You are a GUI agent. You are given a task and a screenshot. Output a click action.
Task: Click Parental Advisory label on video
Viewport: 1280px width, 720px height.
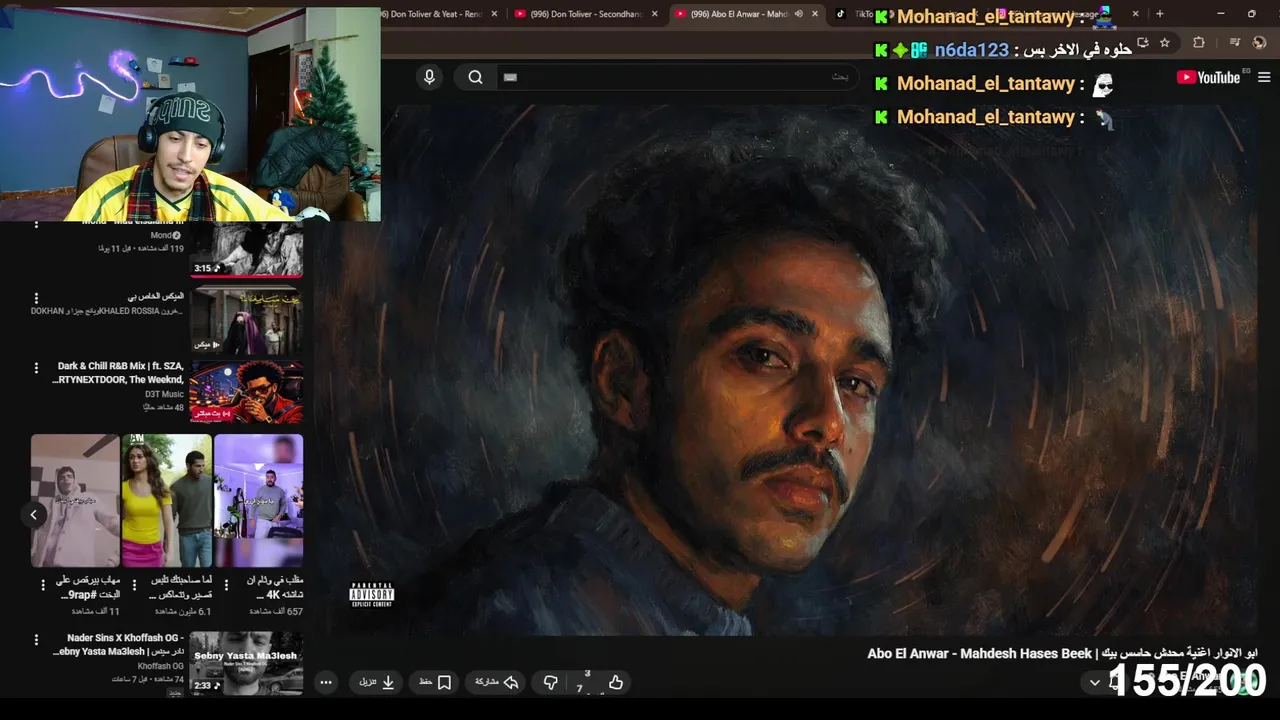pos(371,594)
